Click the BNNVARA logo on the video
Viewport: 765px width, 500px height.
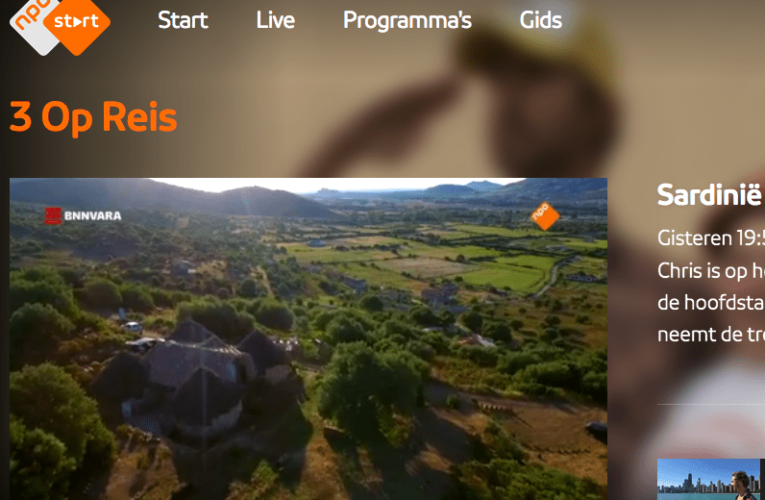coord(83,216)
